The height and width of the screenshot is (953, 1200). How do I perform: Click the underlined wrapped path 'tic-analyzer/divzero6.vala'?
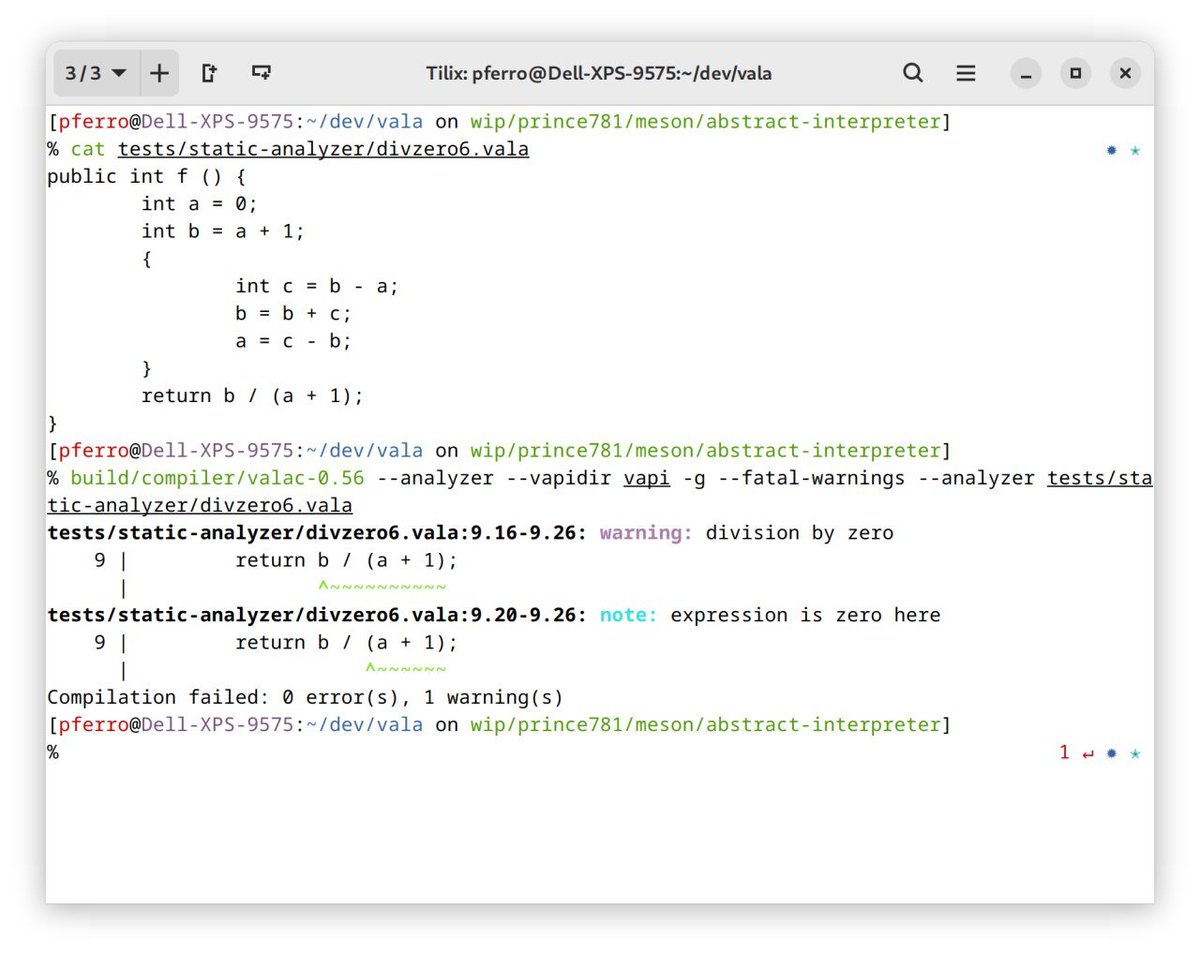200,505
